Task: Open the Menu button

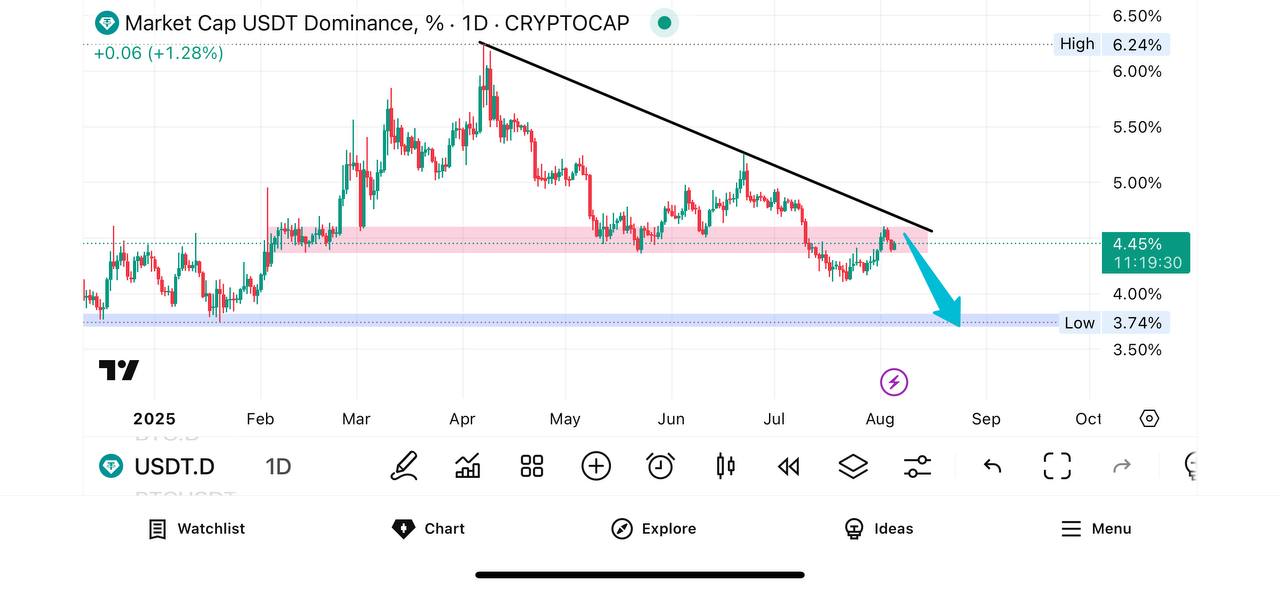Action: tap(1096, 529)
